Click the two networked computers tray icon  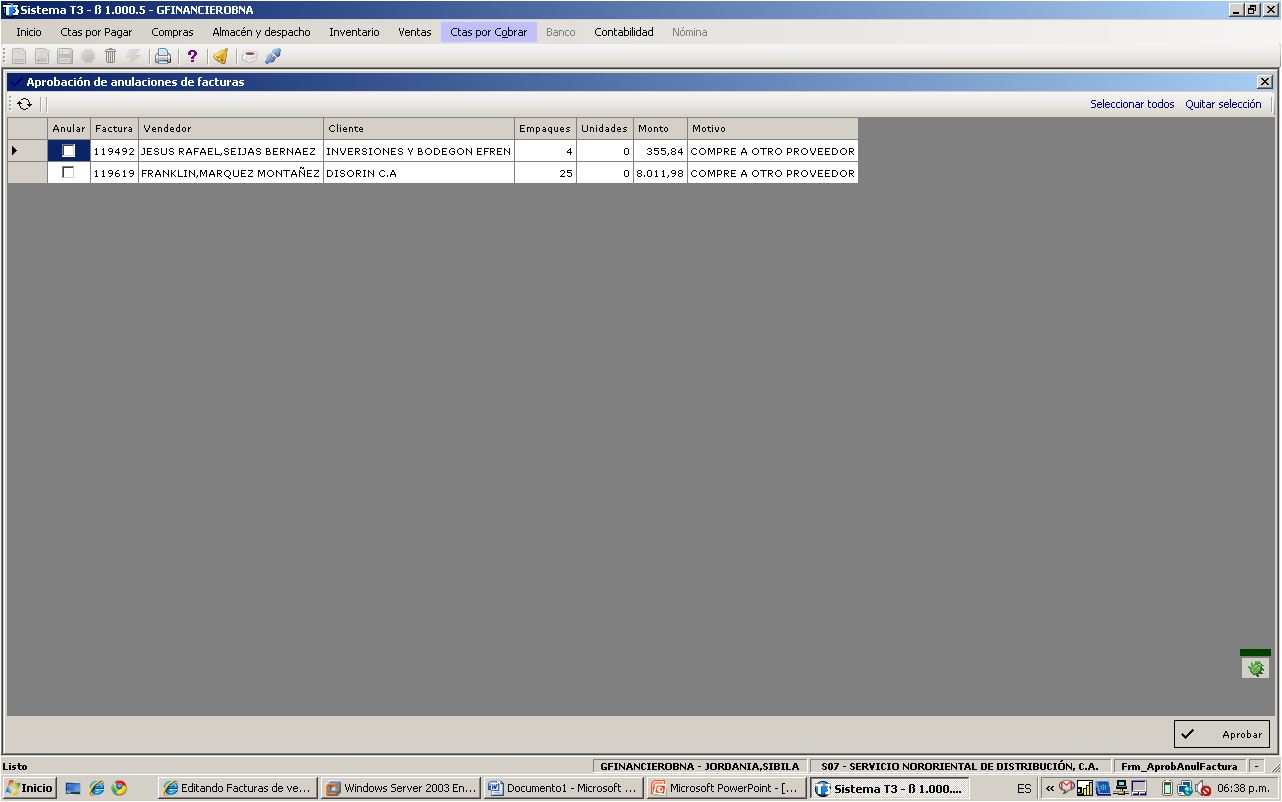coord(1122,788)
